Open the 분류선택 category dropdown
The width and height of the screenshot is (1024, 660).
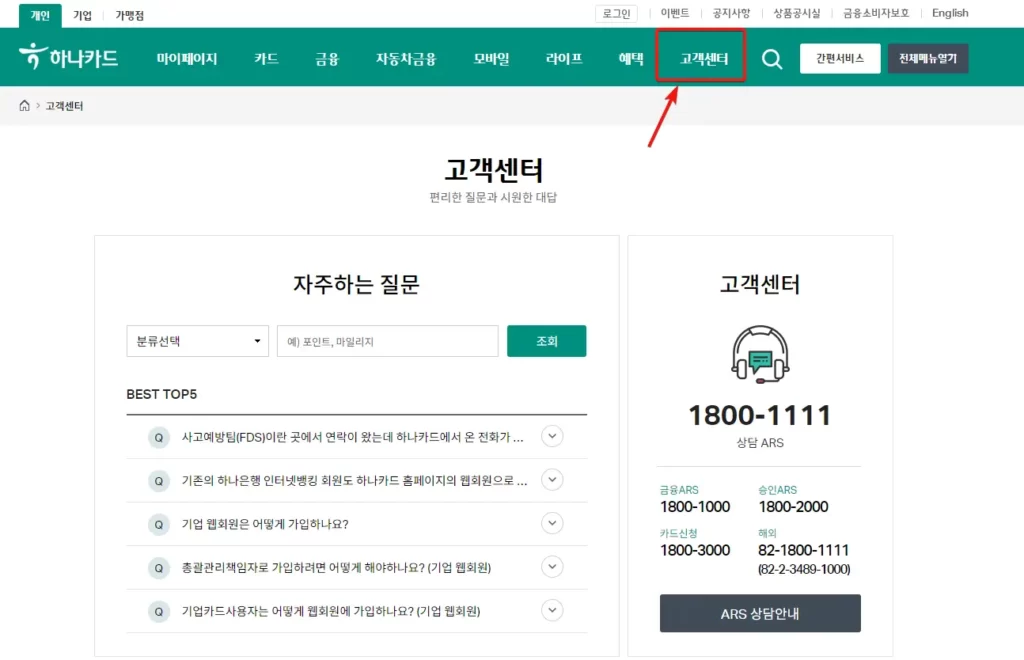[x=197, y=341]
